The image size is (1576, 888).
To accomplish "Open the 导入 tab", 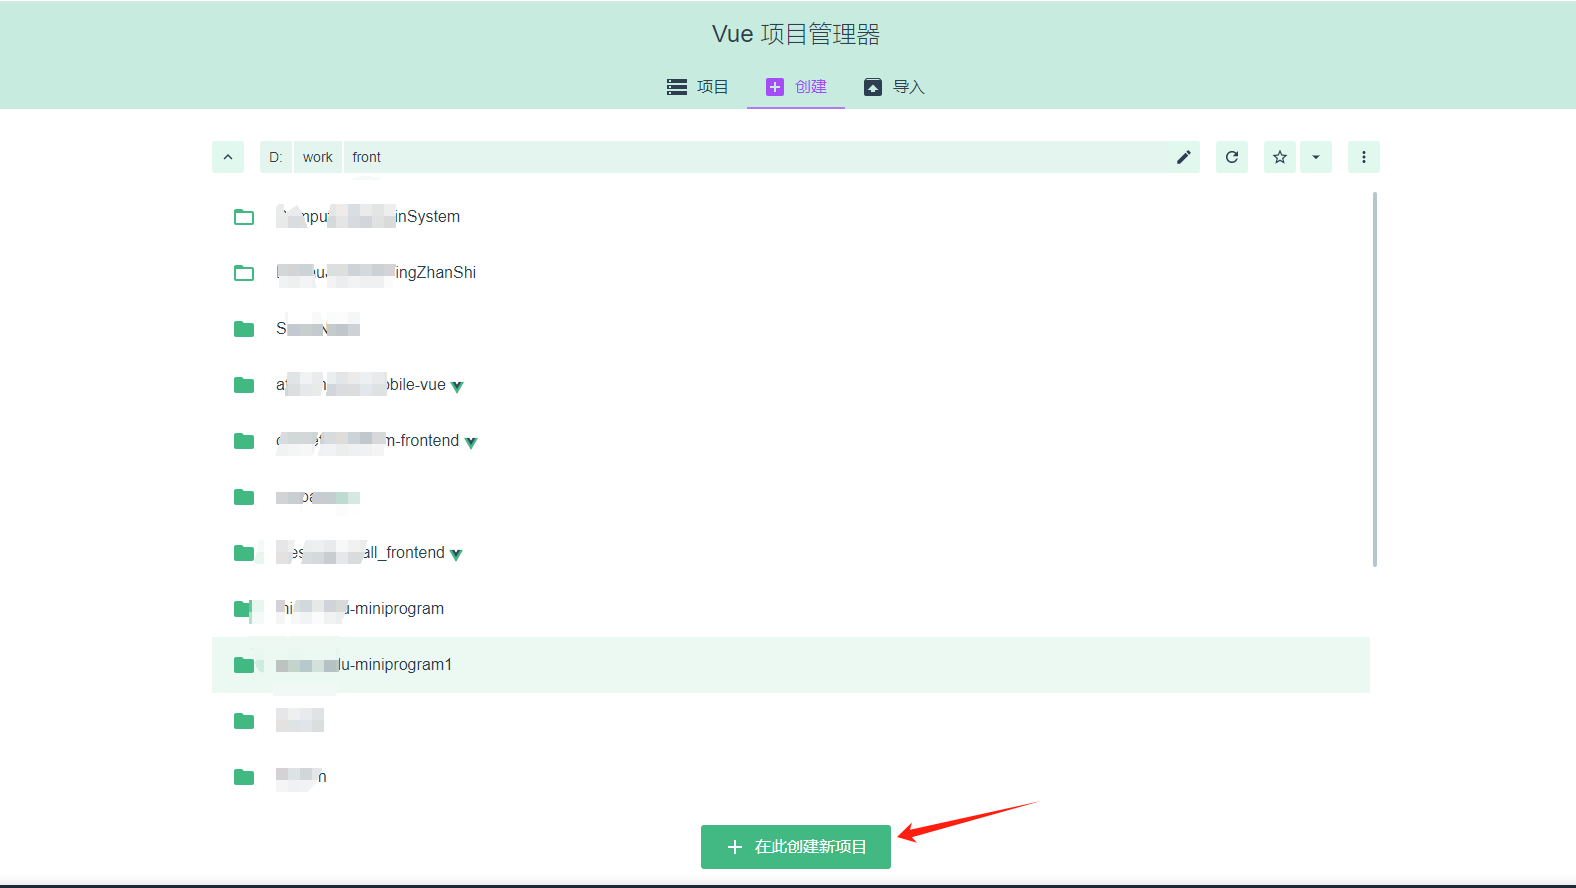I will 894,87.
